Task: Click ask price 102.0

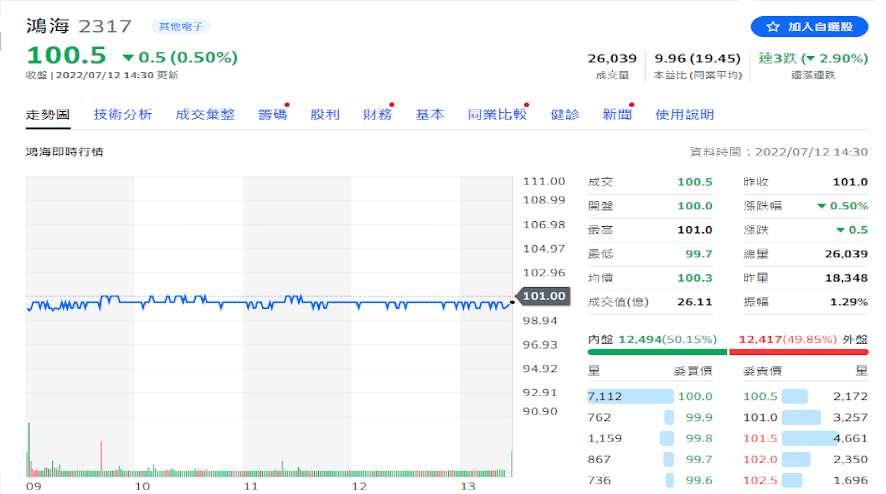Action: tap(760, 460)
